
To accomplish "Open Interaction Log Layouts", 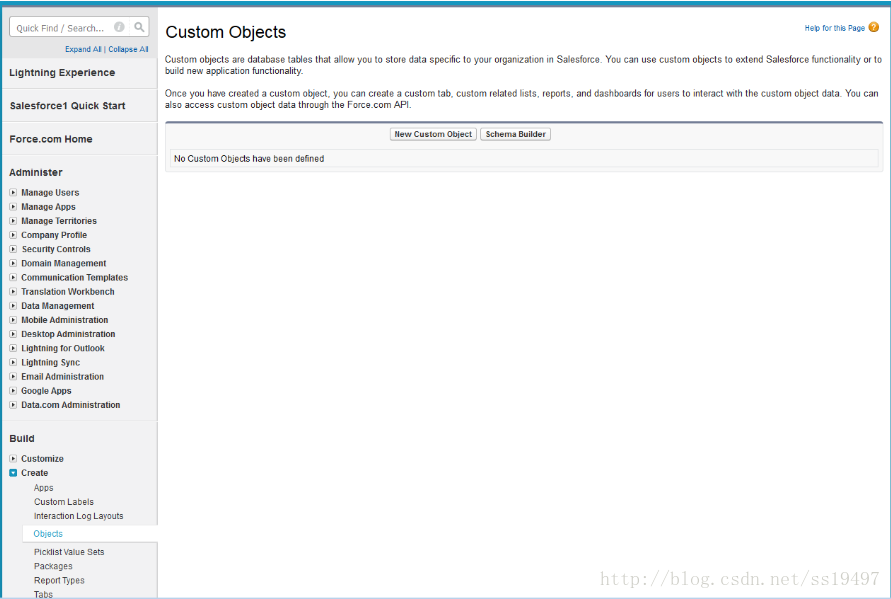I will click(x=78, y=516).
